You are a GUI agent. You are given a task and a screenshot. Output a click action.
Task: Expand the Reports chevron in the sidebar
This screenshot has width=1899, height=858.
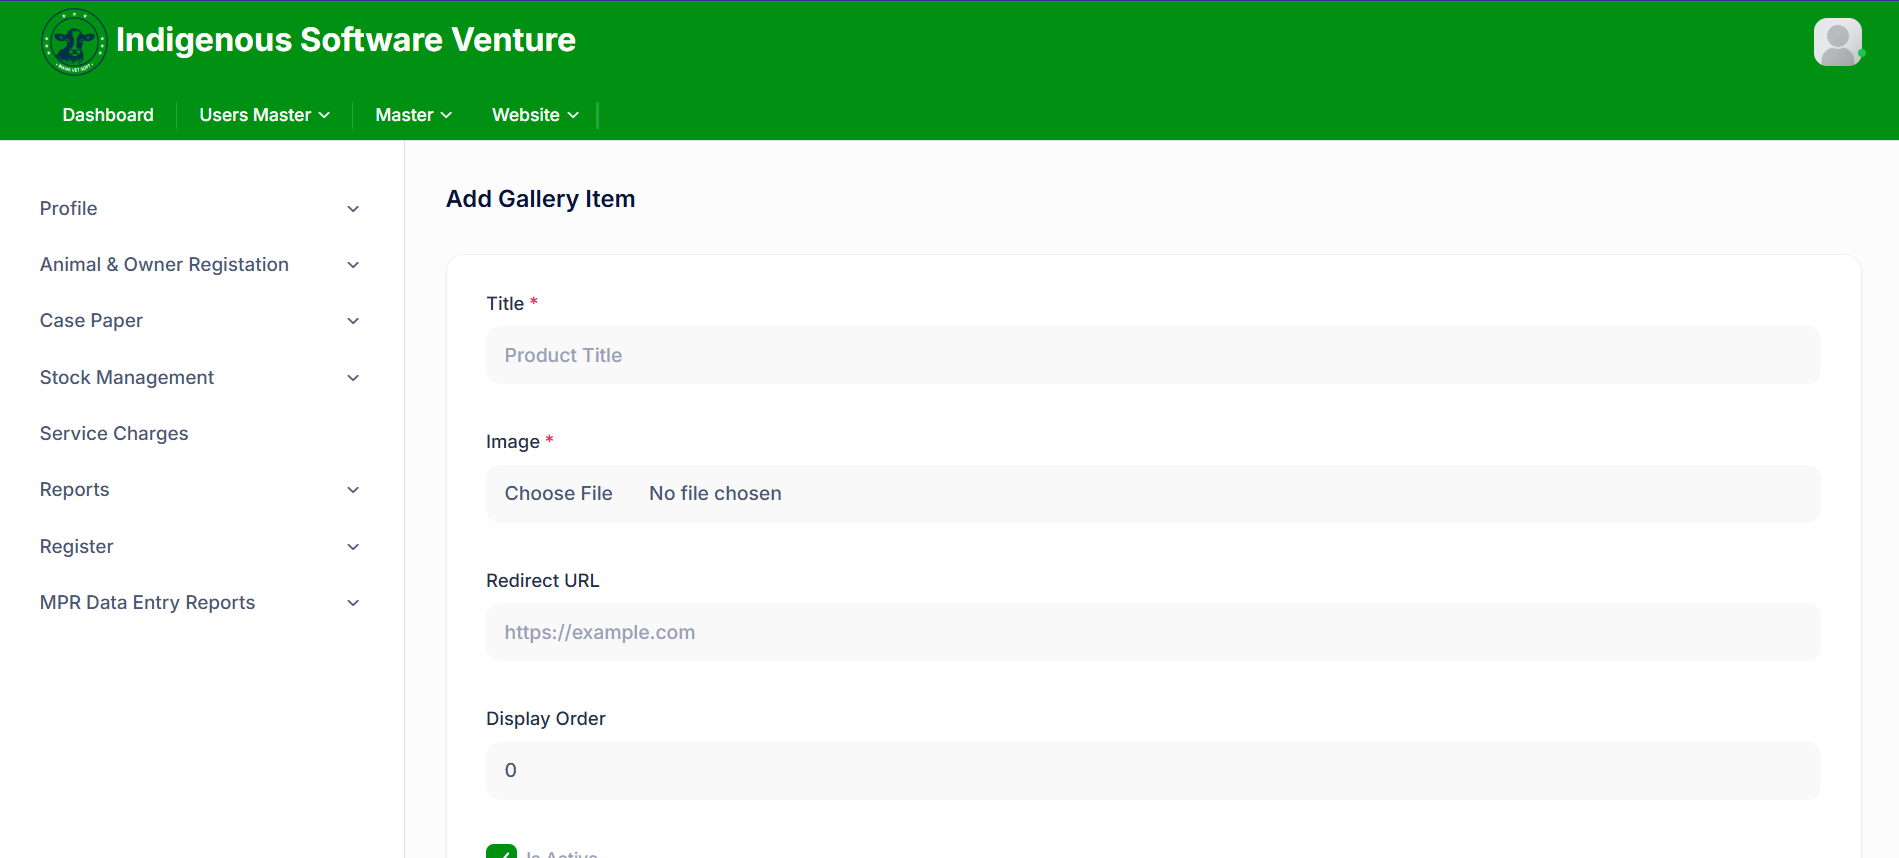(x=353, y=490)
